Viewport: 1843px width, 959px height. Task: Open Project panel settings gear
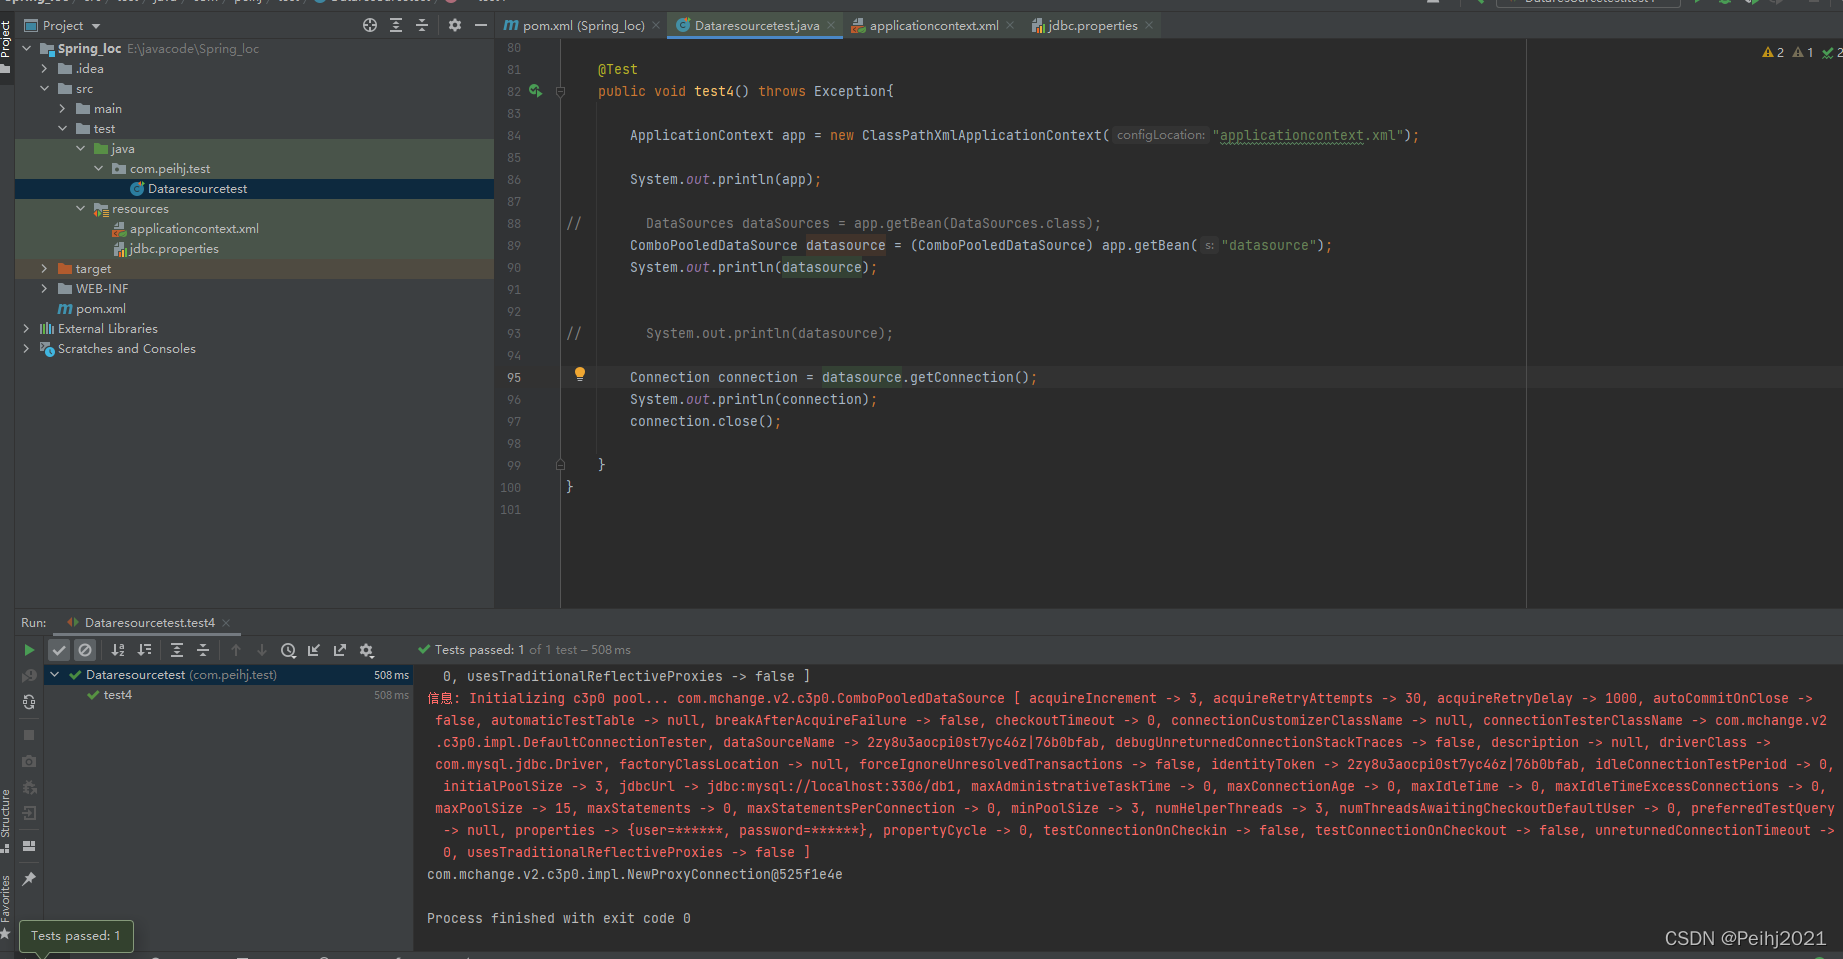455,25
